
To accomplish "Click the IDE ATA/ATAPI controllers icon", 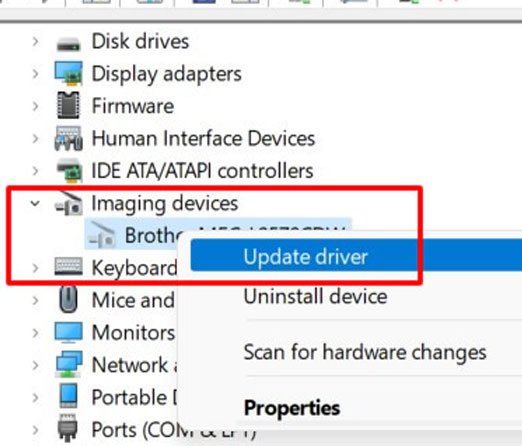I will (x=69, y=170).
